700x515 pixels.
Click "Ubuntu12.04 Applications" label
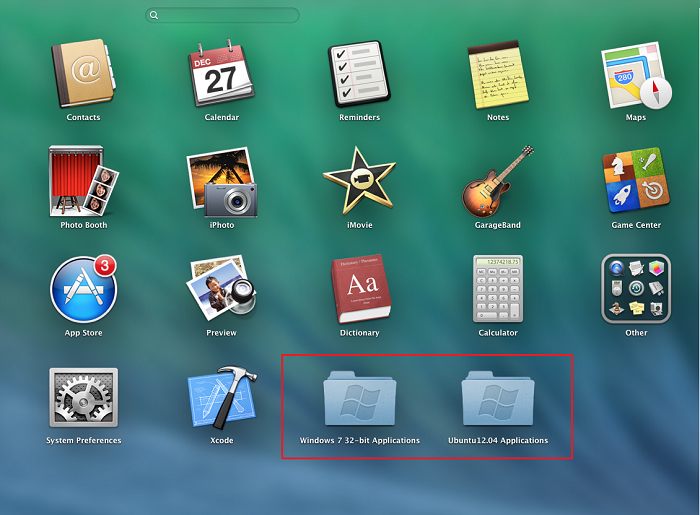point(498,440)
